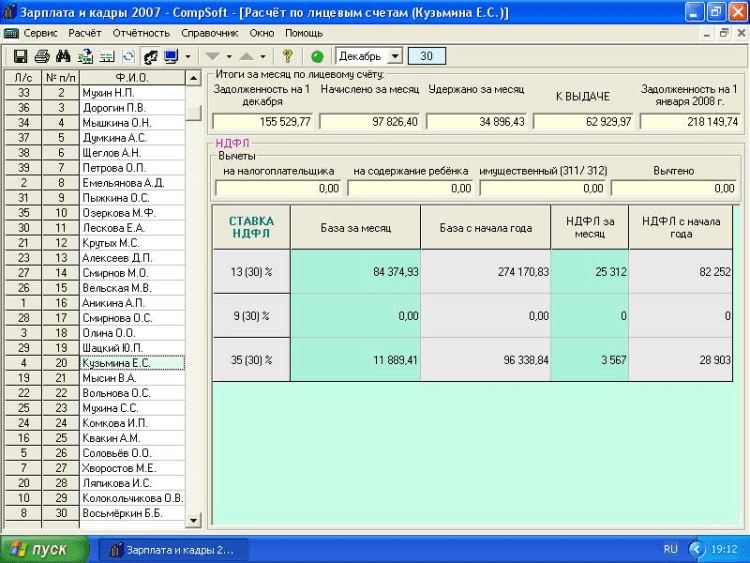
Task: Select employee Восьмёркин Б.Б.
Action: point(132,513)
